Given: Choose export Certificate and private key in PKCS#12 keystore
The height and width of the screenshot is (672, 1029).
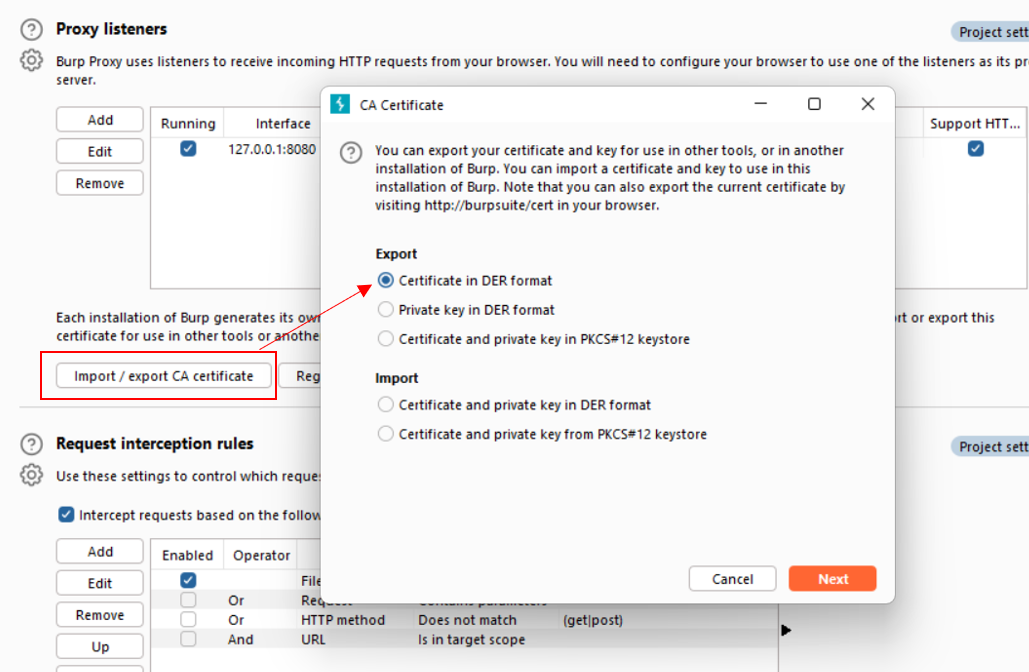Looking at the screenshot, I should [x=386, y=339].
